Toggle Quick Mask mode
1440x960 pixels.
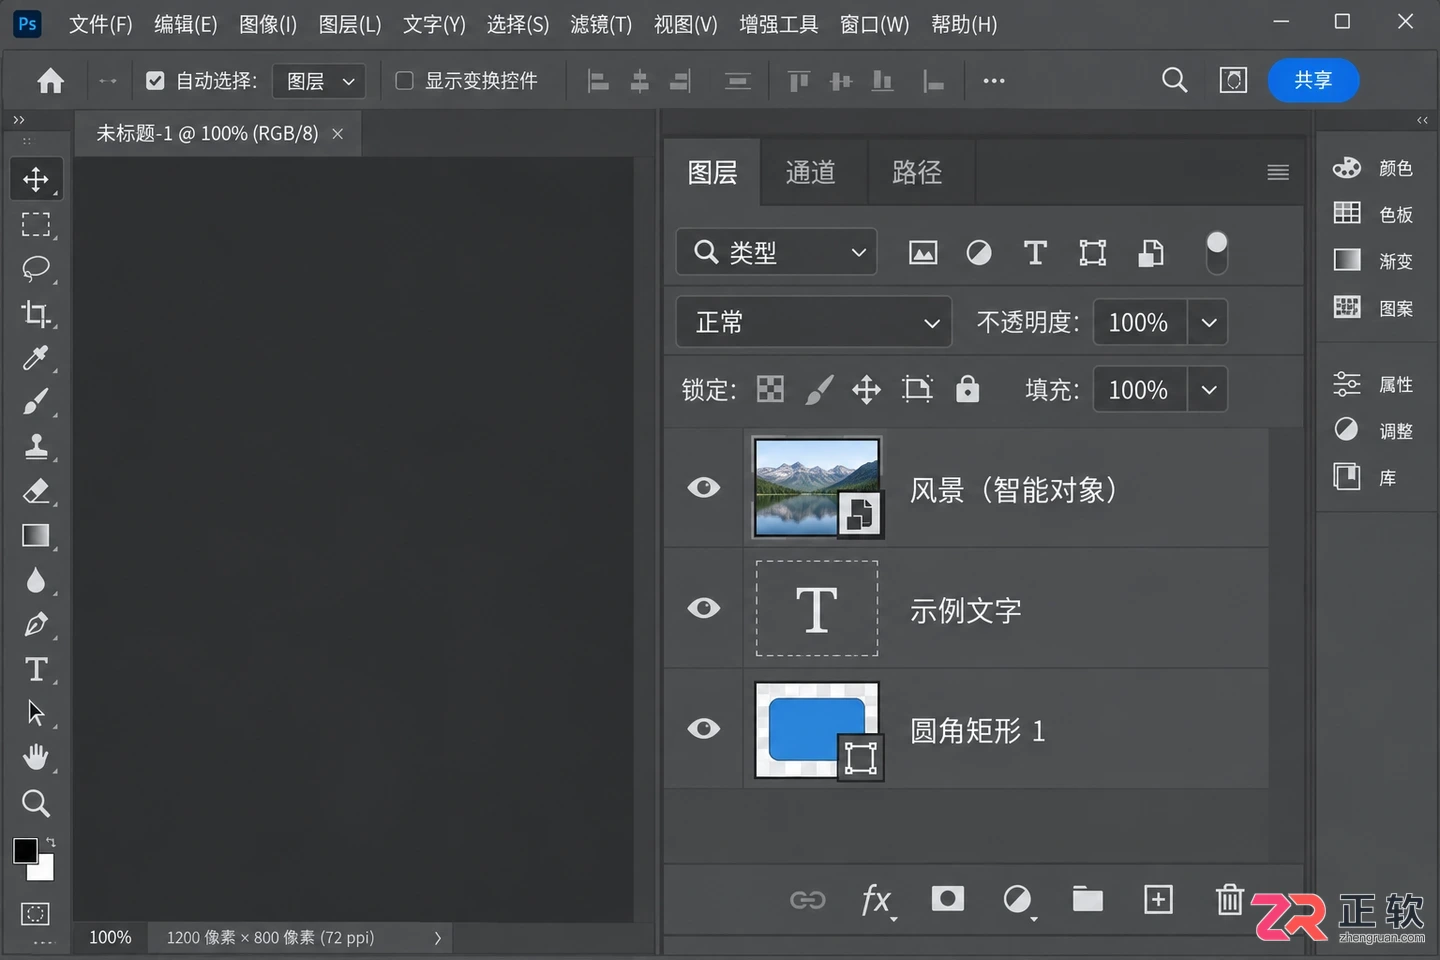[36, 913]
